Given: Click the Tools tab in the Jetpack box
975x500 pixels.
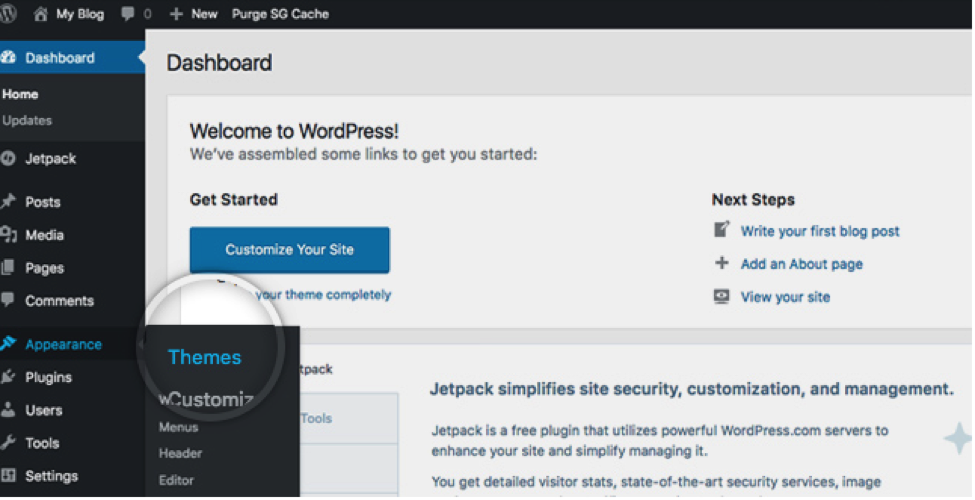Looking at the screenshot, I should [x=317, y=419].
